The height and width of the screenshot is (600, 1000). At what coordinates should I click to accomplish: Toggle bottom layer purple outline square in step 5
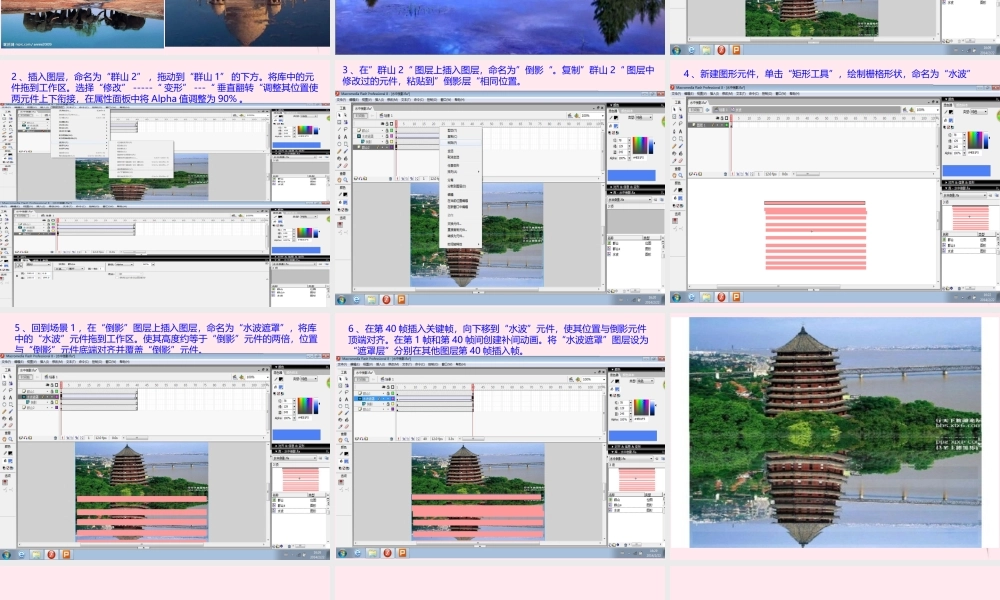click(57, 407)
